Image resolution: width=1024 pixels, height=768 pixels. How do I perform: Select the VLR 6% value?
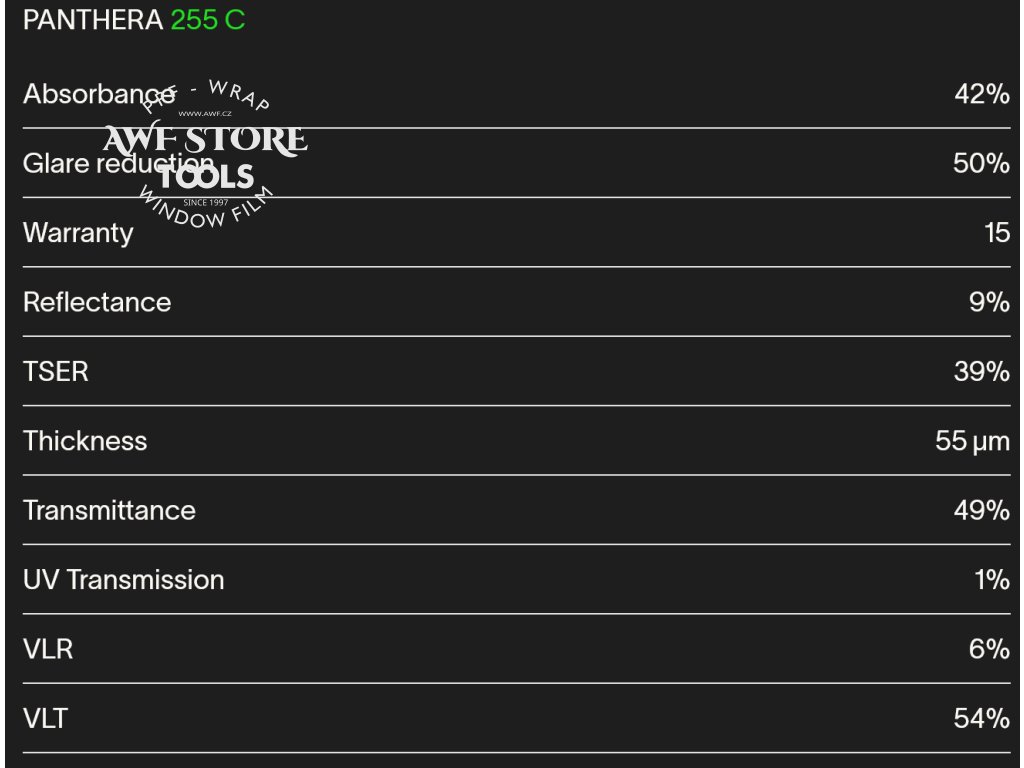point(988,649)
